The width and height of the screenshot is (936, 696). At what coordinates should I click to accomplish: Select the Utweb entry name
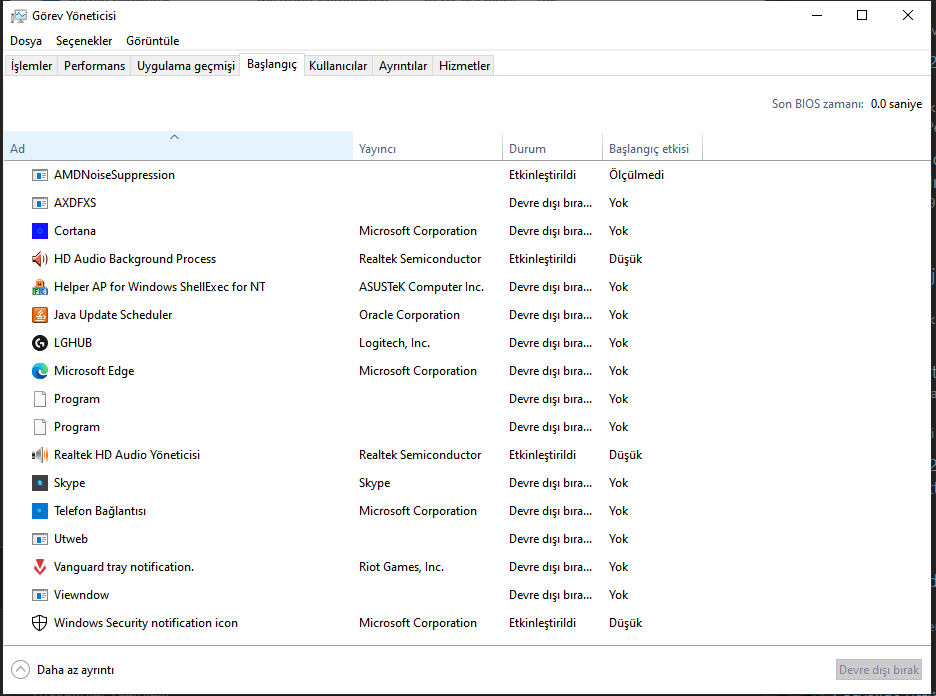pyautogui.click(x=71, y=539)
